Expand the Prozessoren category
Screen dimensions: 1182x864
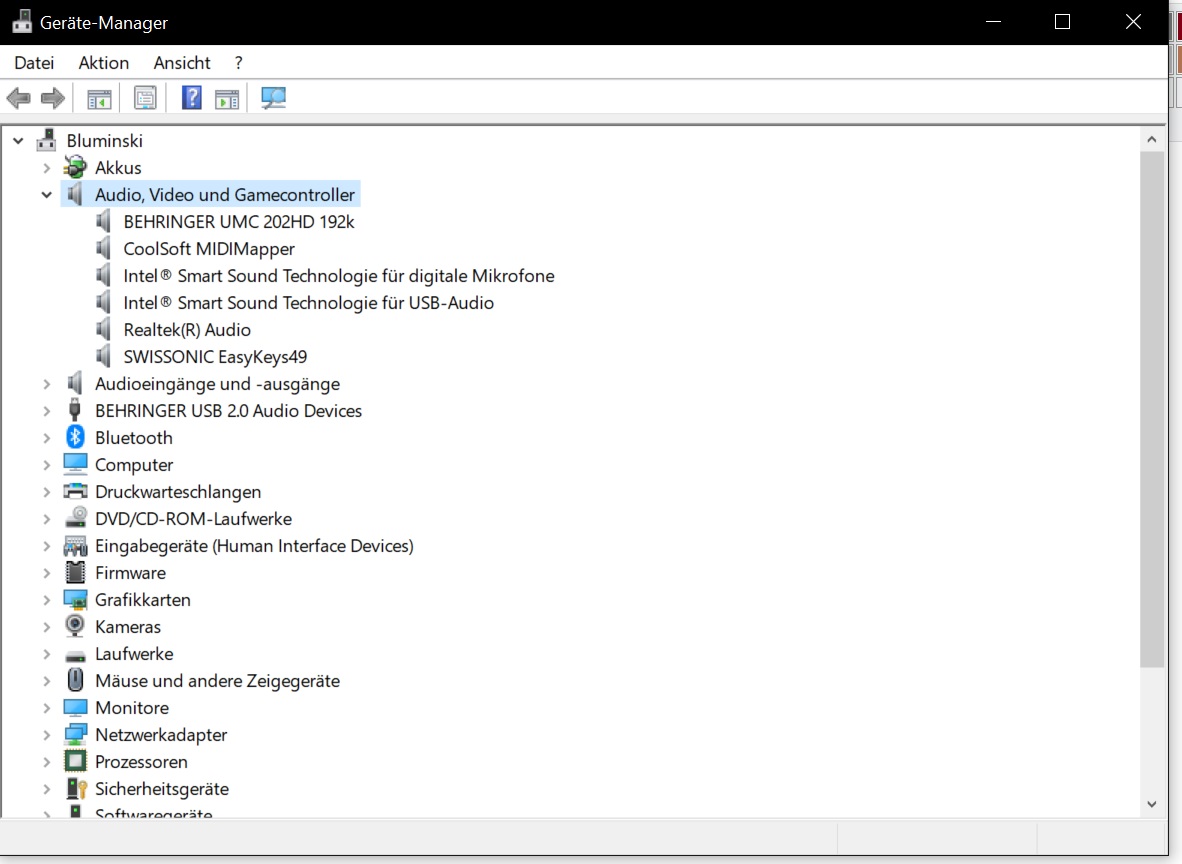point(47,762)
